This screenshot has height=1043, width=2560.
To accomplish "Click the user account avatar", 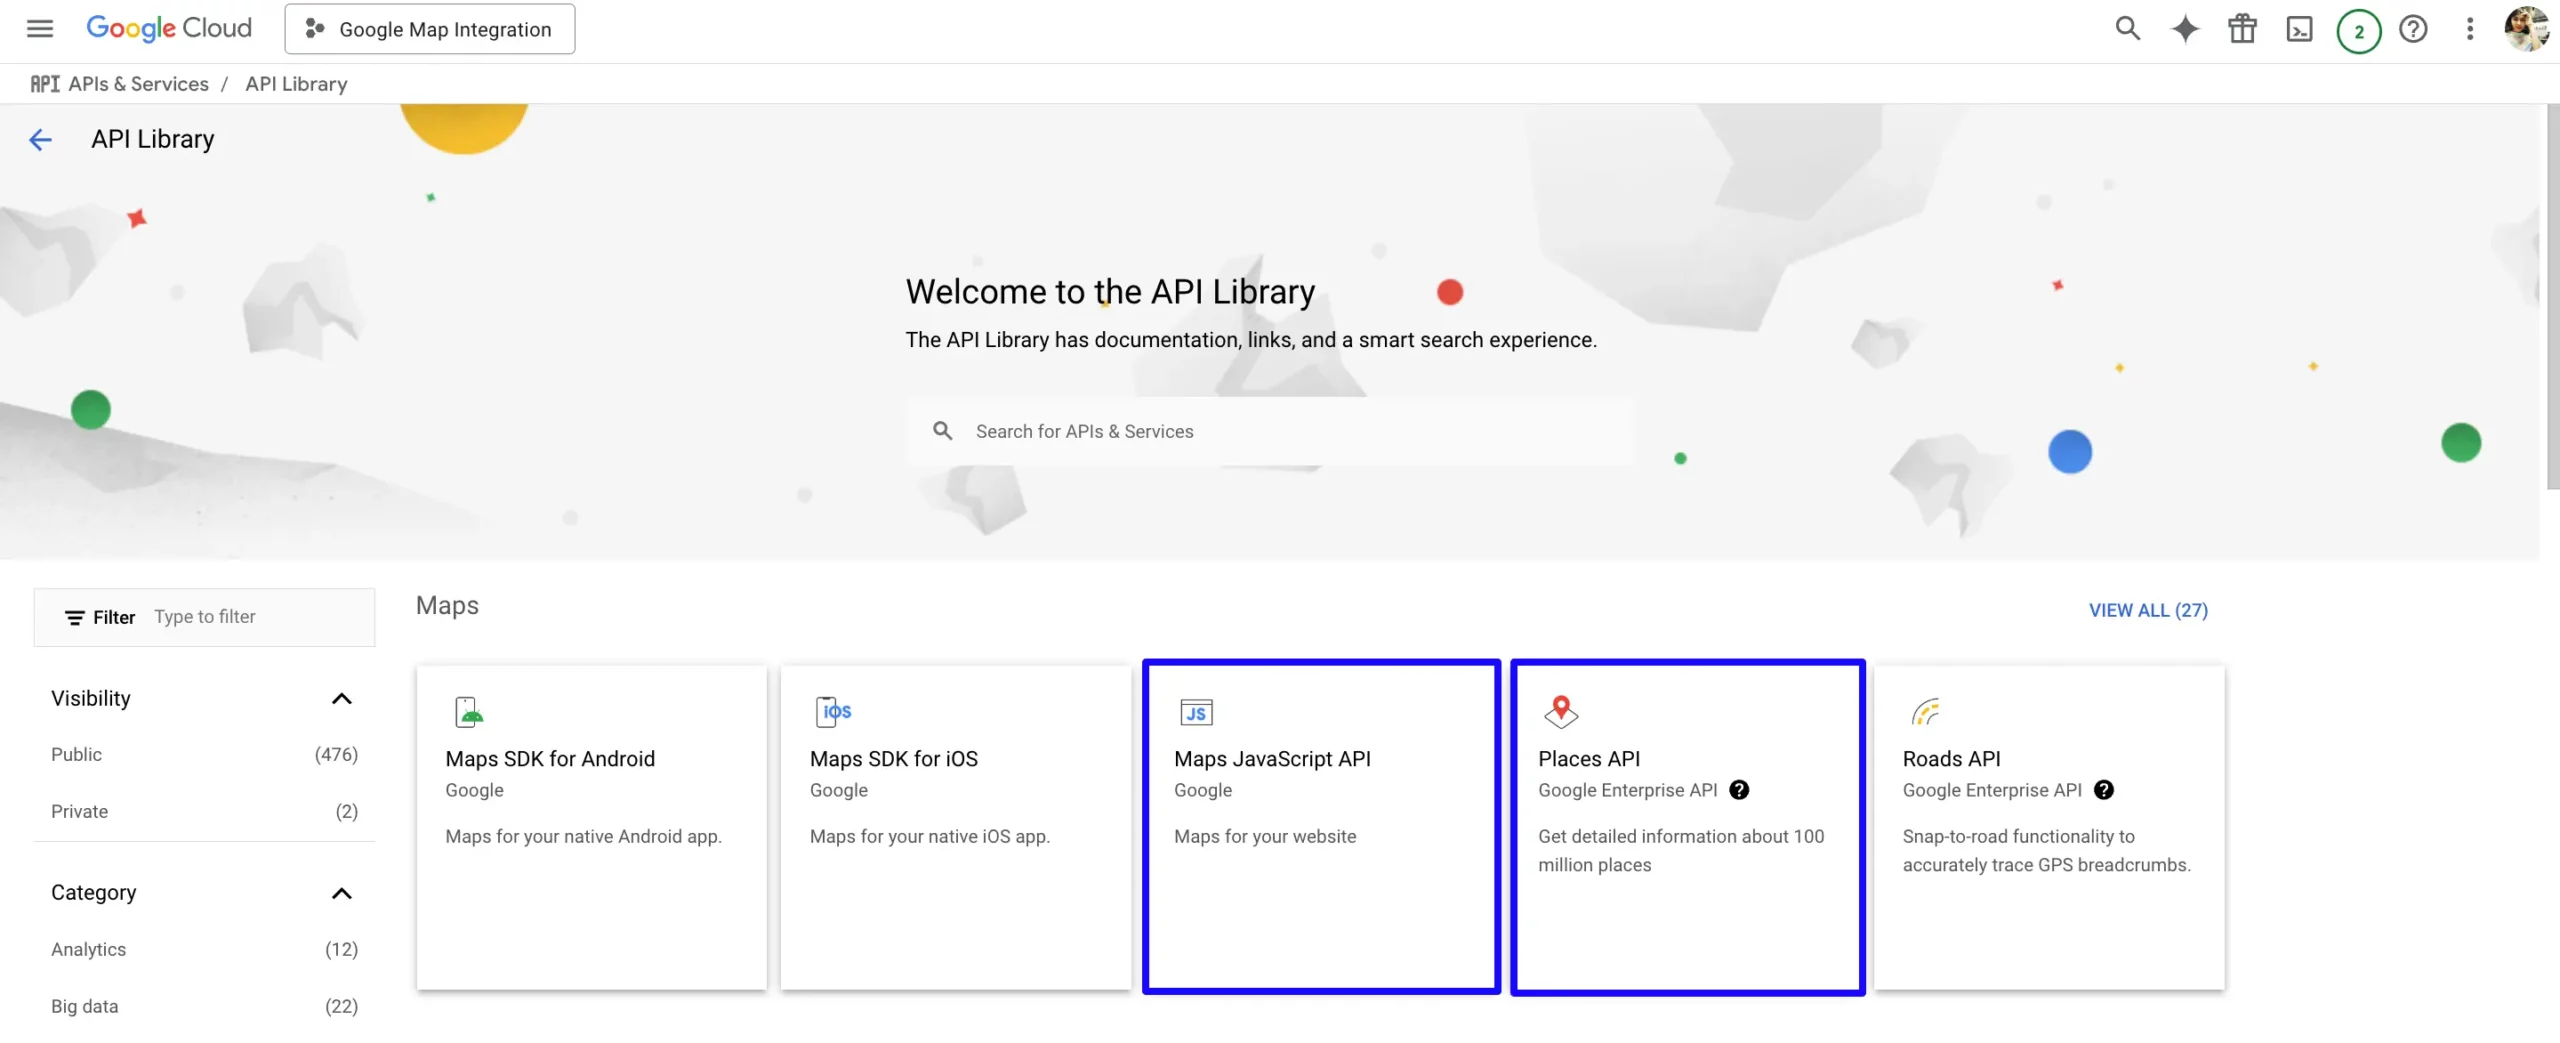I will click(2527, 29).
